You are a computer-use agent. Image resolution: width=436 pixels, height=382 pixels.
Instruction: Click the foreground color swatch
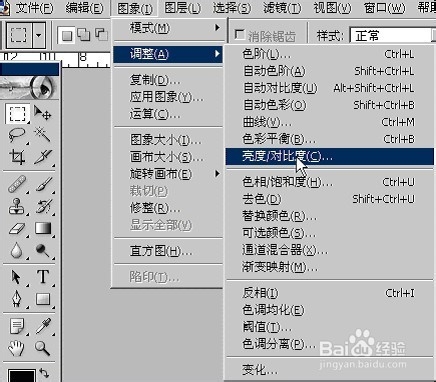pos(21,375)
